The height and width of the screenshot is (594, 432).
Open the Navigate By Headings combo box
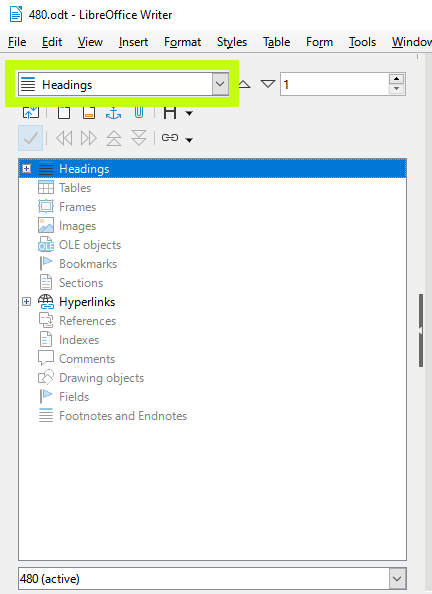point(124,84)
